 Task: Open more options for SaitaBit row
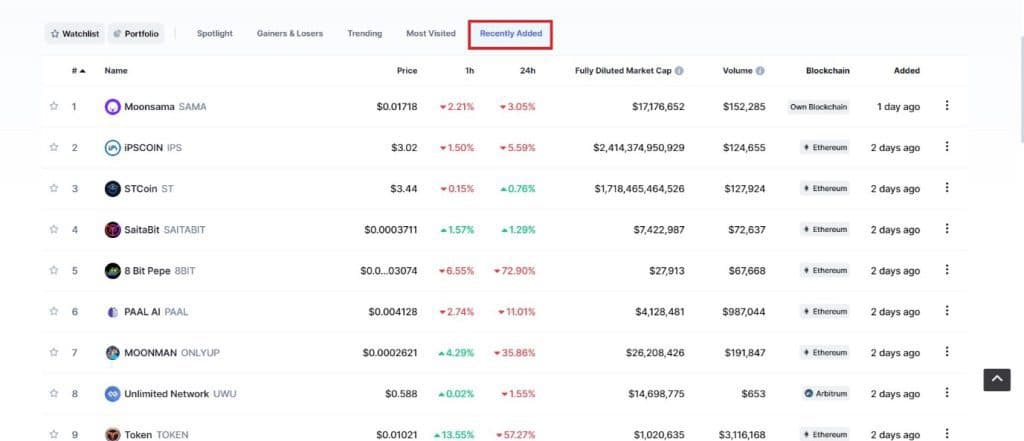[946, 229]
